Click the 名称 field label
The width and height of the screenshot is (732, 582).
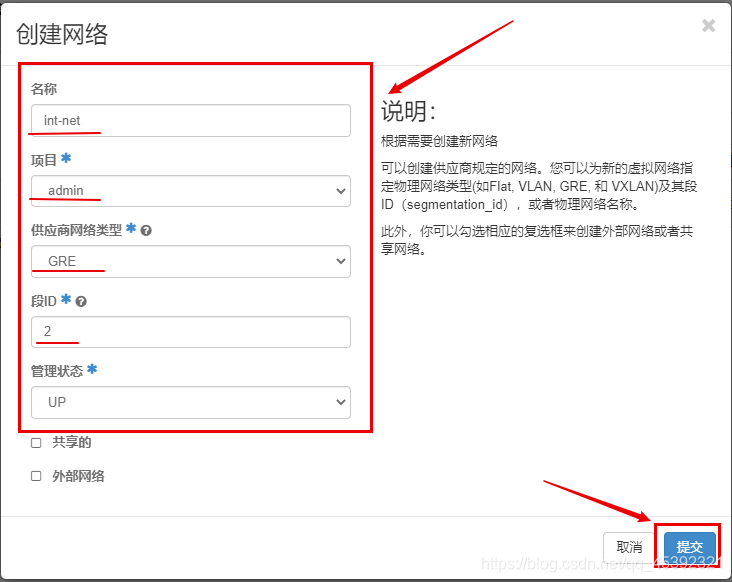click(44, 89)
